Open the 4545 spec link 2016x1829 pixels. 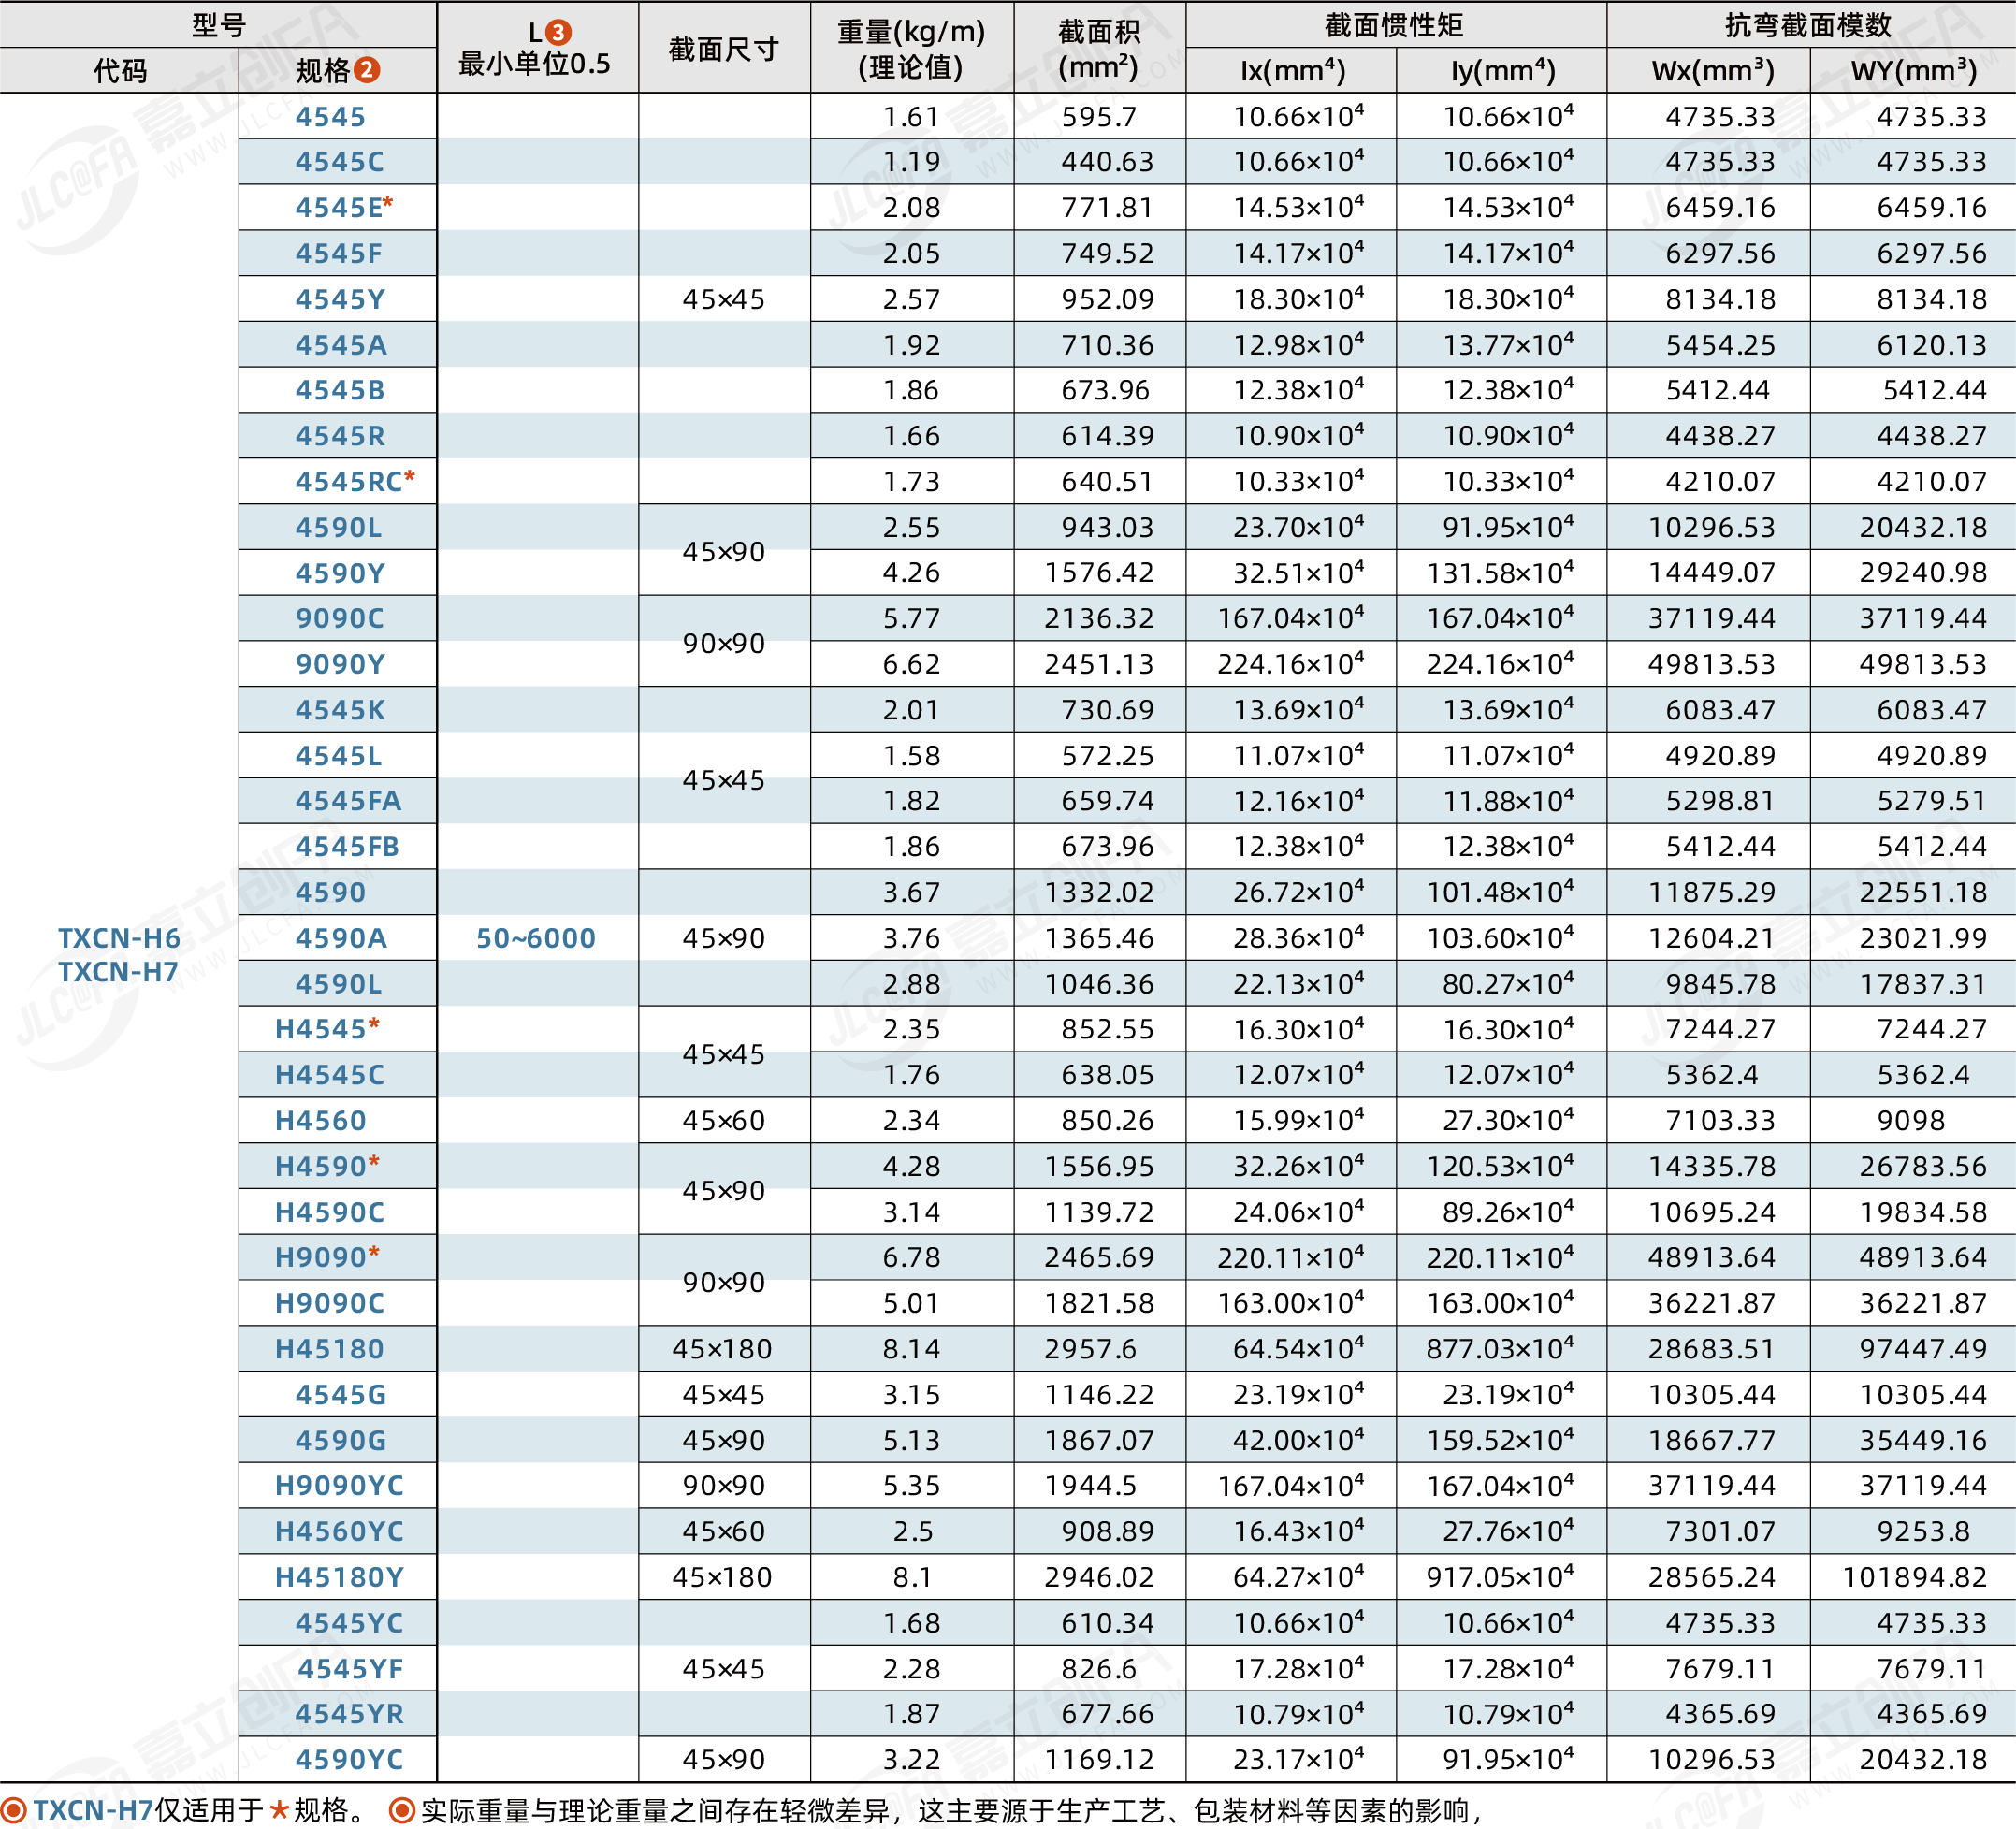pos(330,117)
